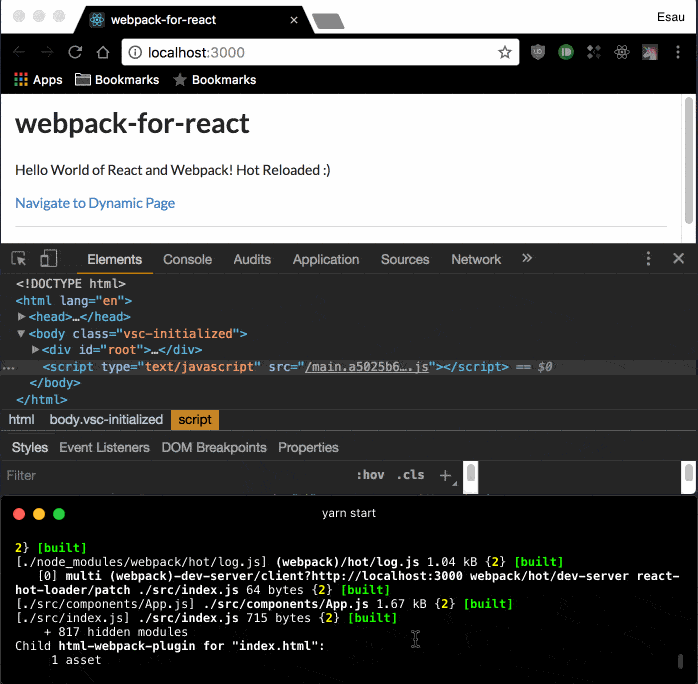
Task: Click the inspect element picker icon
Action: (x=19, y=259)
